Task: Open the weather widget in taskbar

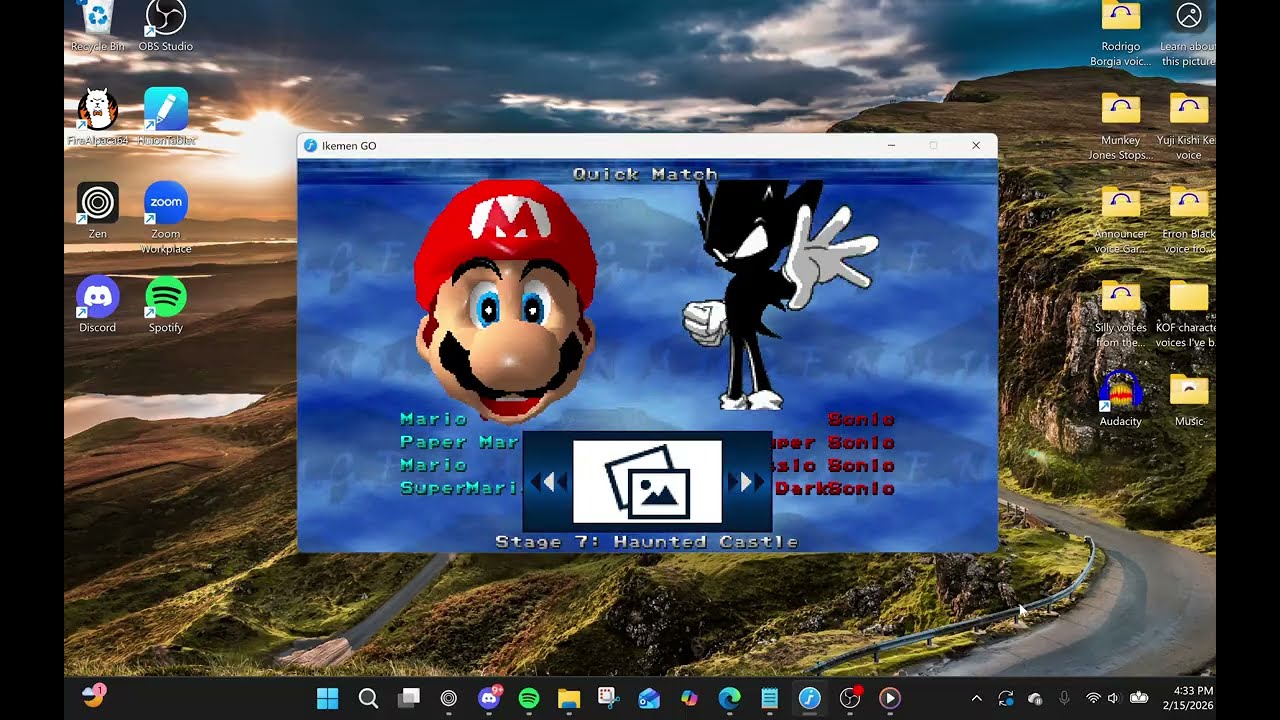Action: (94, 696)
